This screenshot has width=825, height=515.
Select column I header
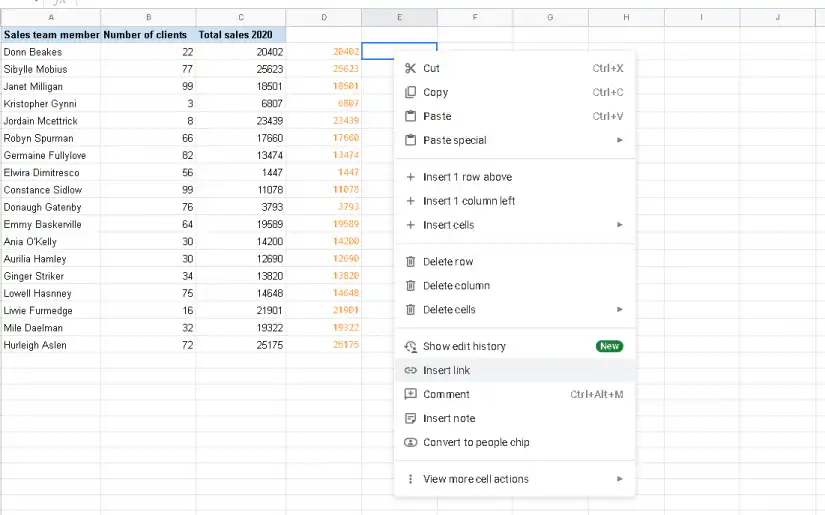tap(702, 17)
